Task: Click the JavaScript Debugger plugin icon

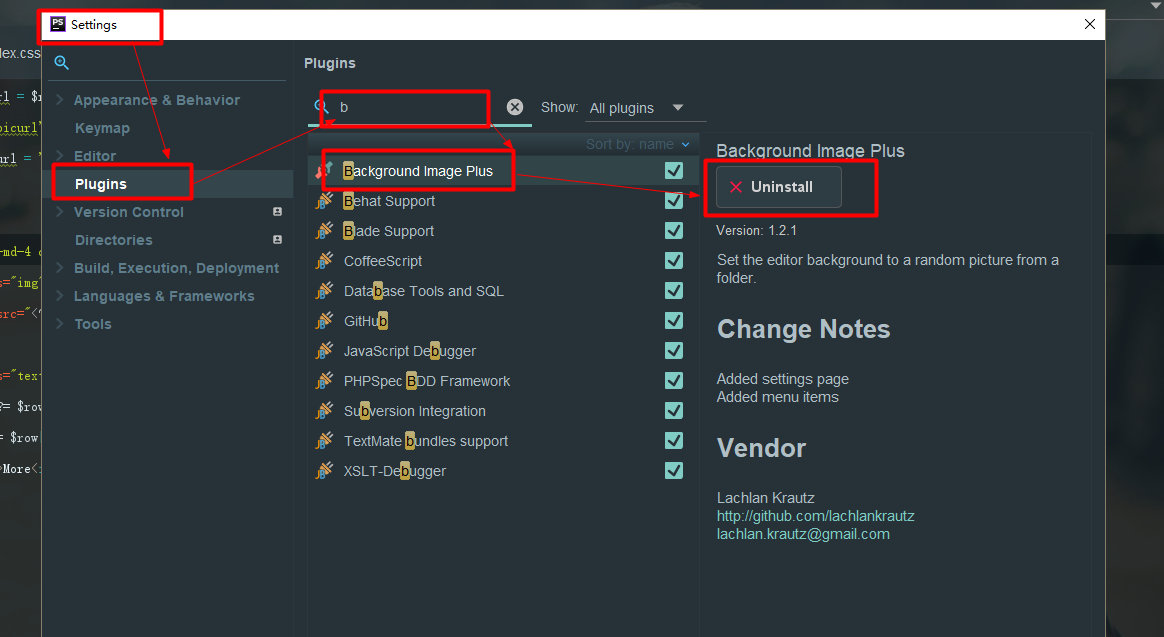Action: tap(324, 350)
